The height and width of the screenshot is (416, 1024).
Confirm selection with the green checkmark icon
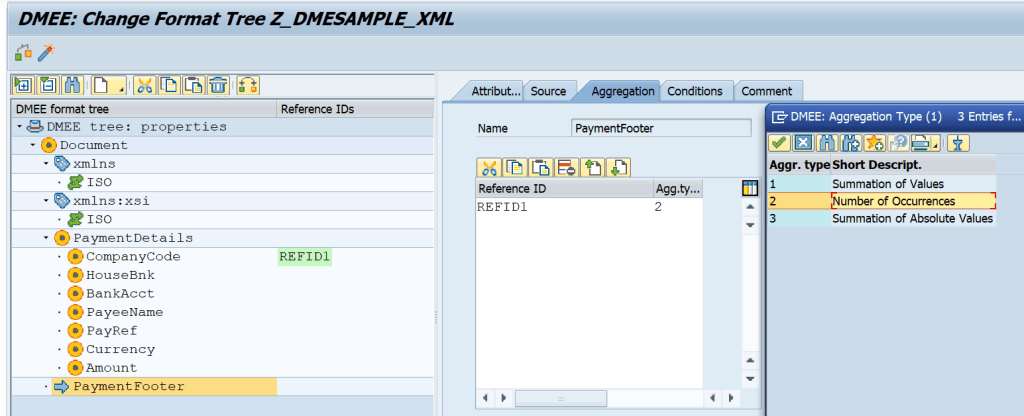778,142
